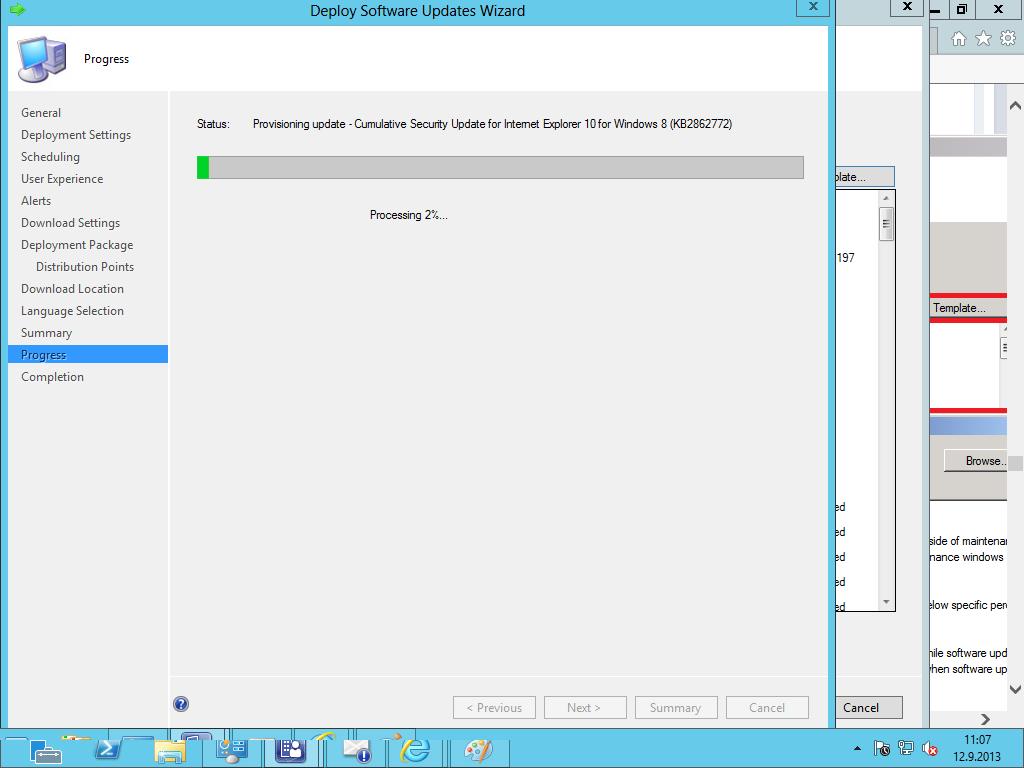Click the wizard's computer icon in header

pyautogui.click(x=42, y=59)
